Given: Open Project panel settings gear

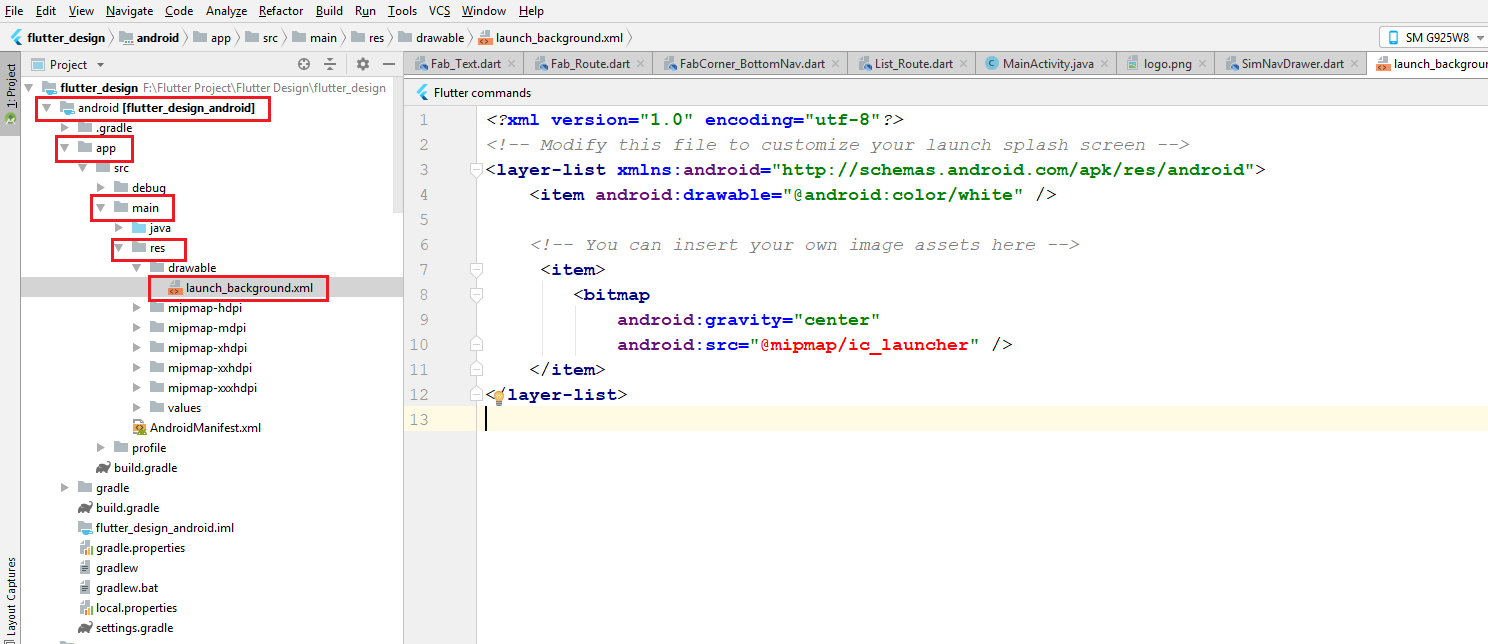Looking at the screenshot, I should (363, 64).
